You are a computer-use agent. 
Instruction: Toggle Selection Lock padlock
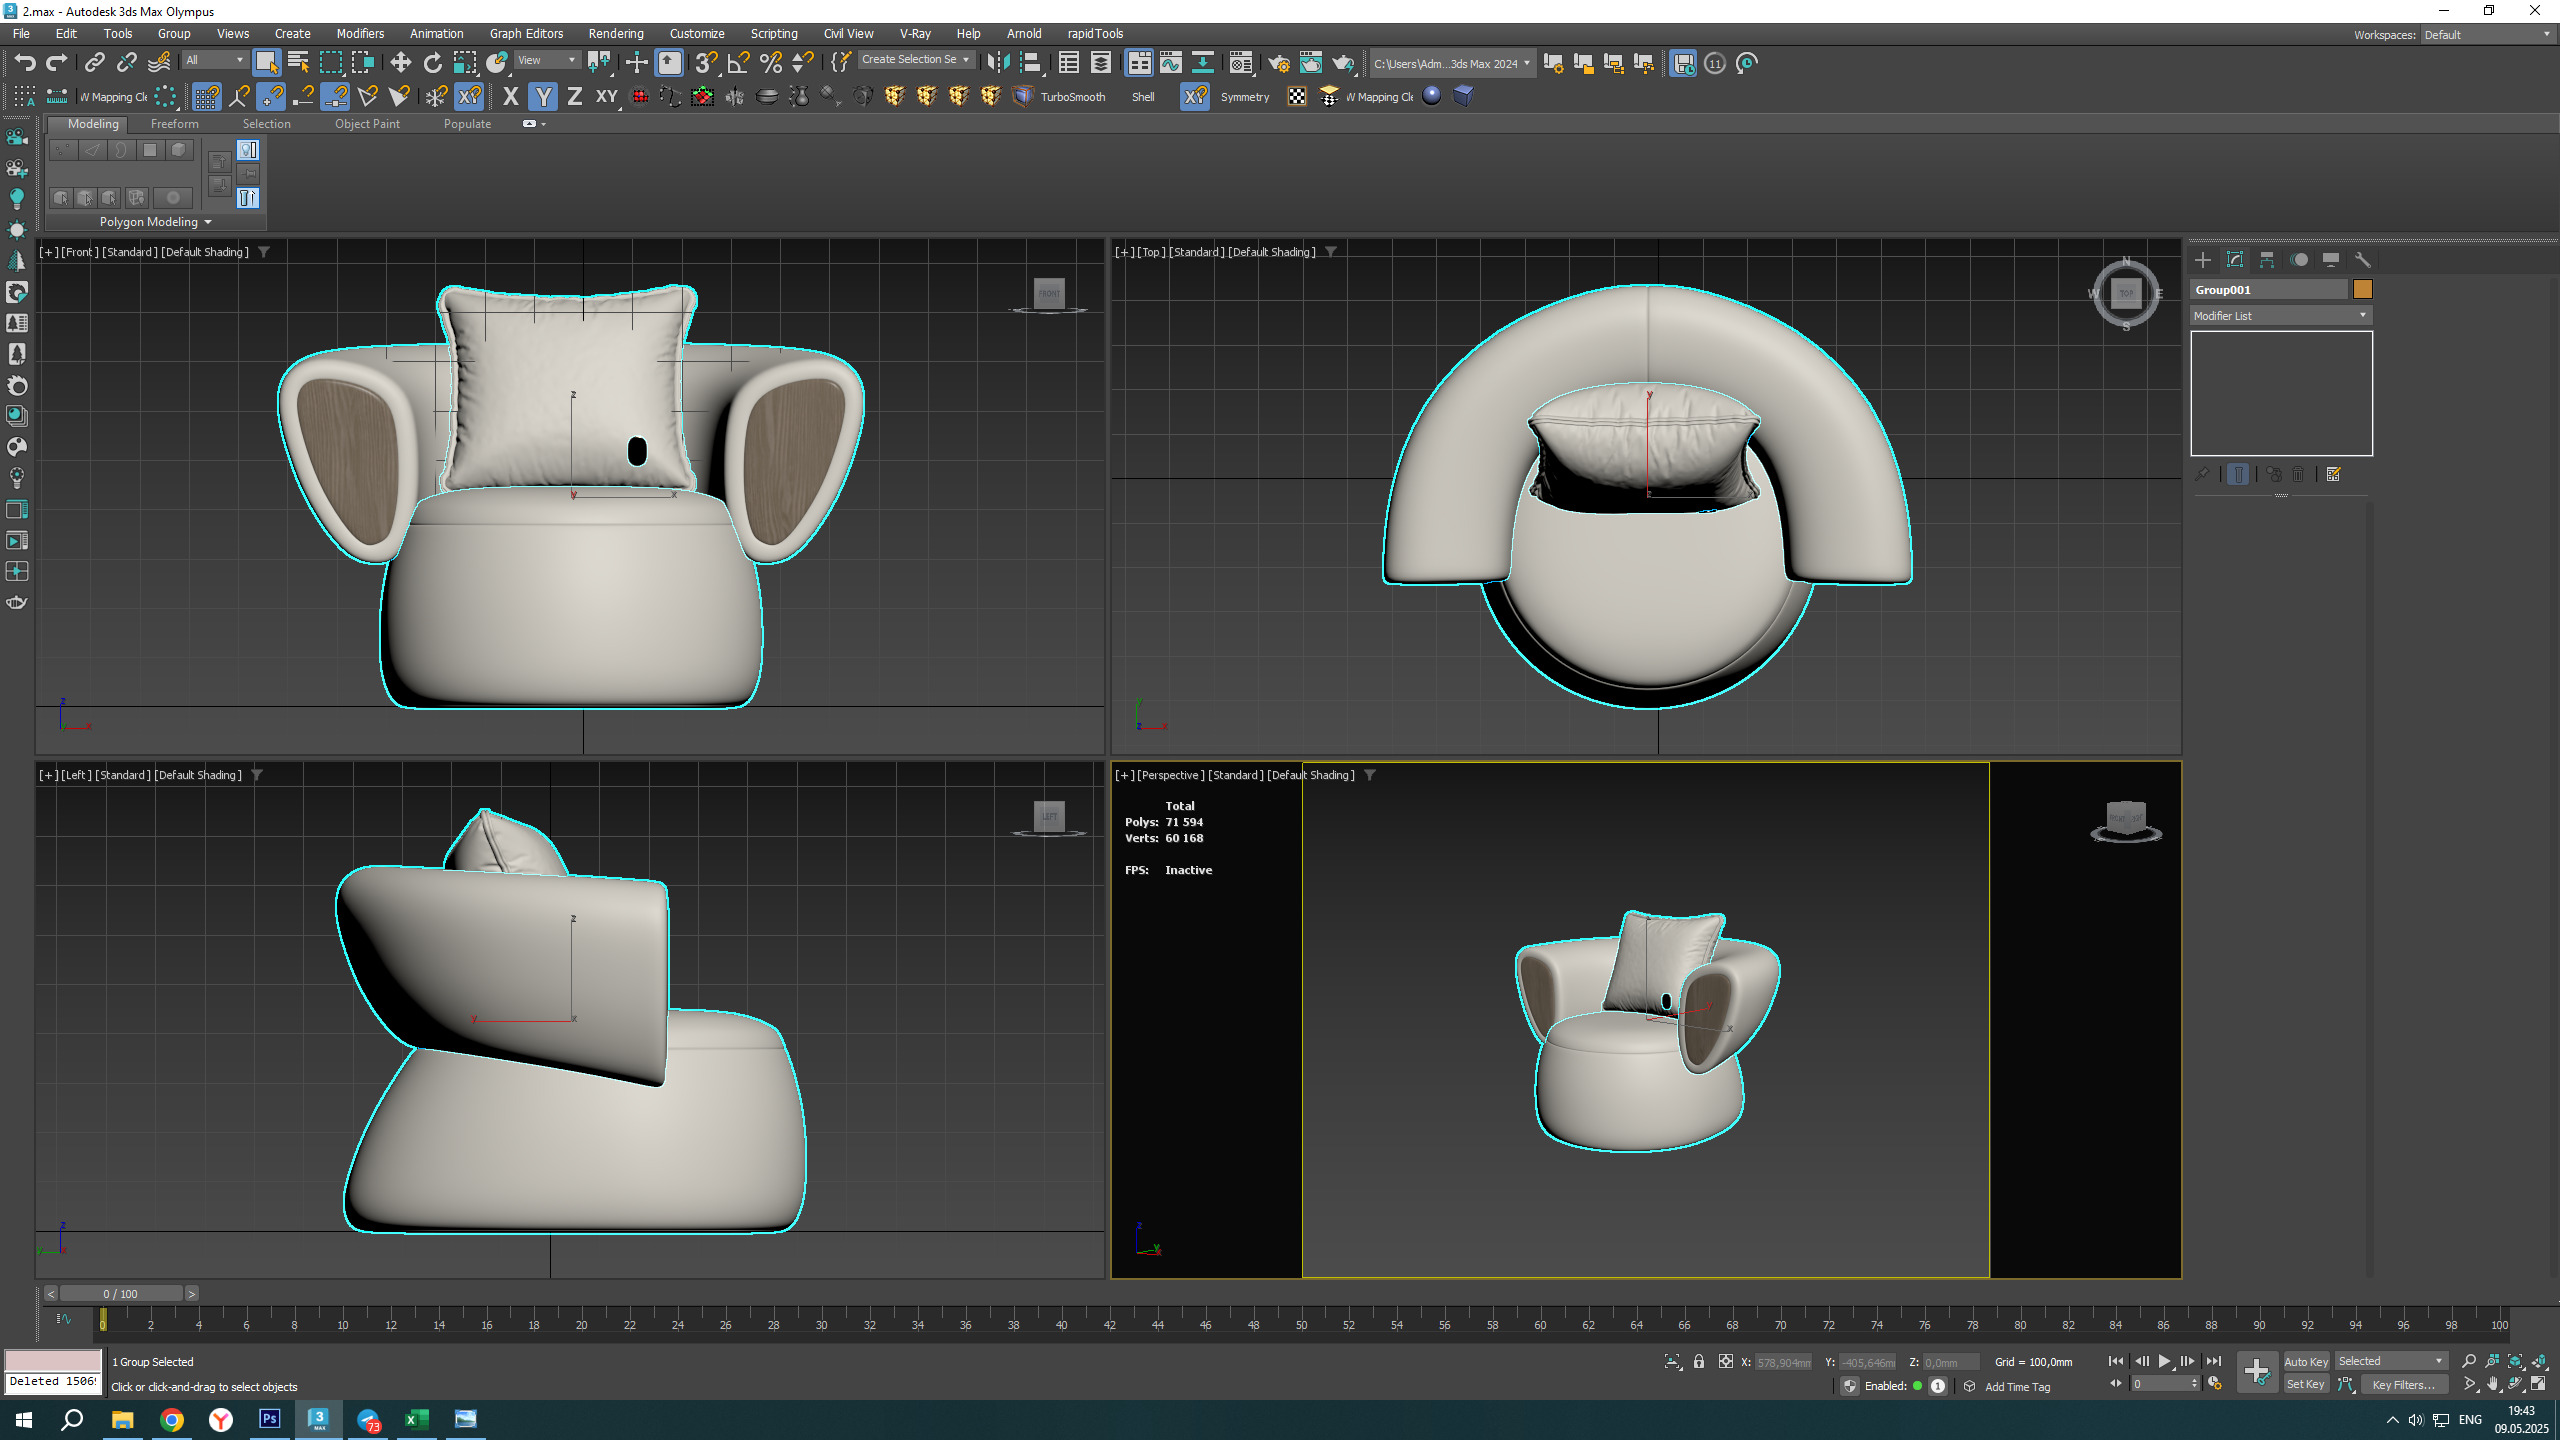pos(1699,1362)
